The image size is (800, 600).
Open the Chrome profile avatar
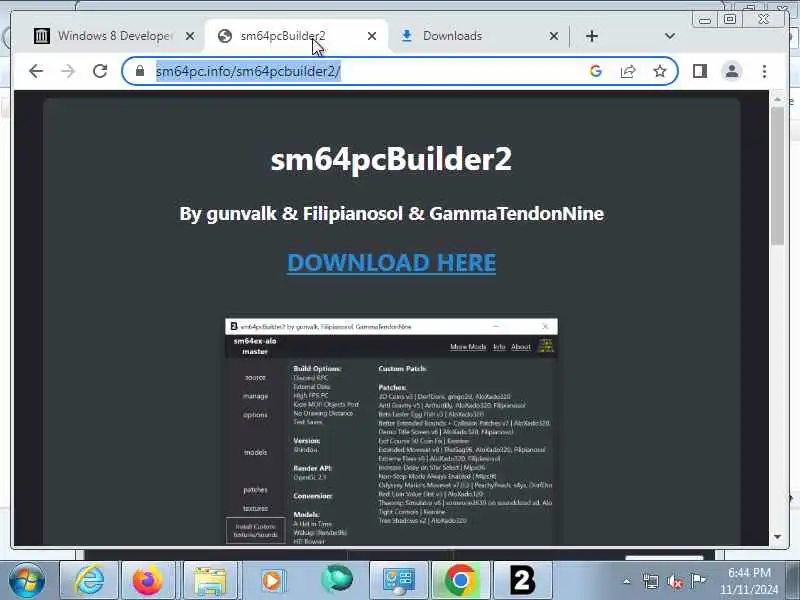(x=732, y=71)
